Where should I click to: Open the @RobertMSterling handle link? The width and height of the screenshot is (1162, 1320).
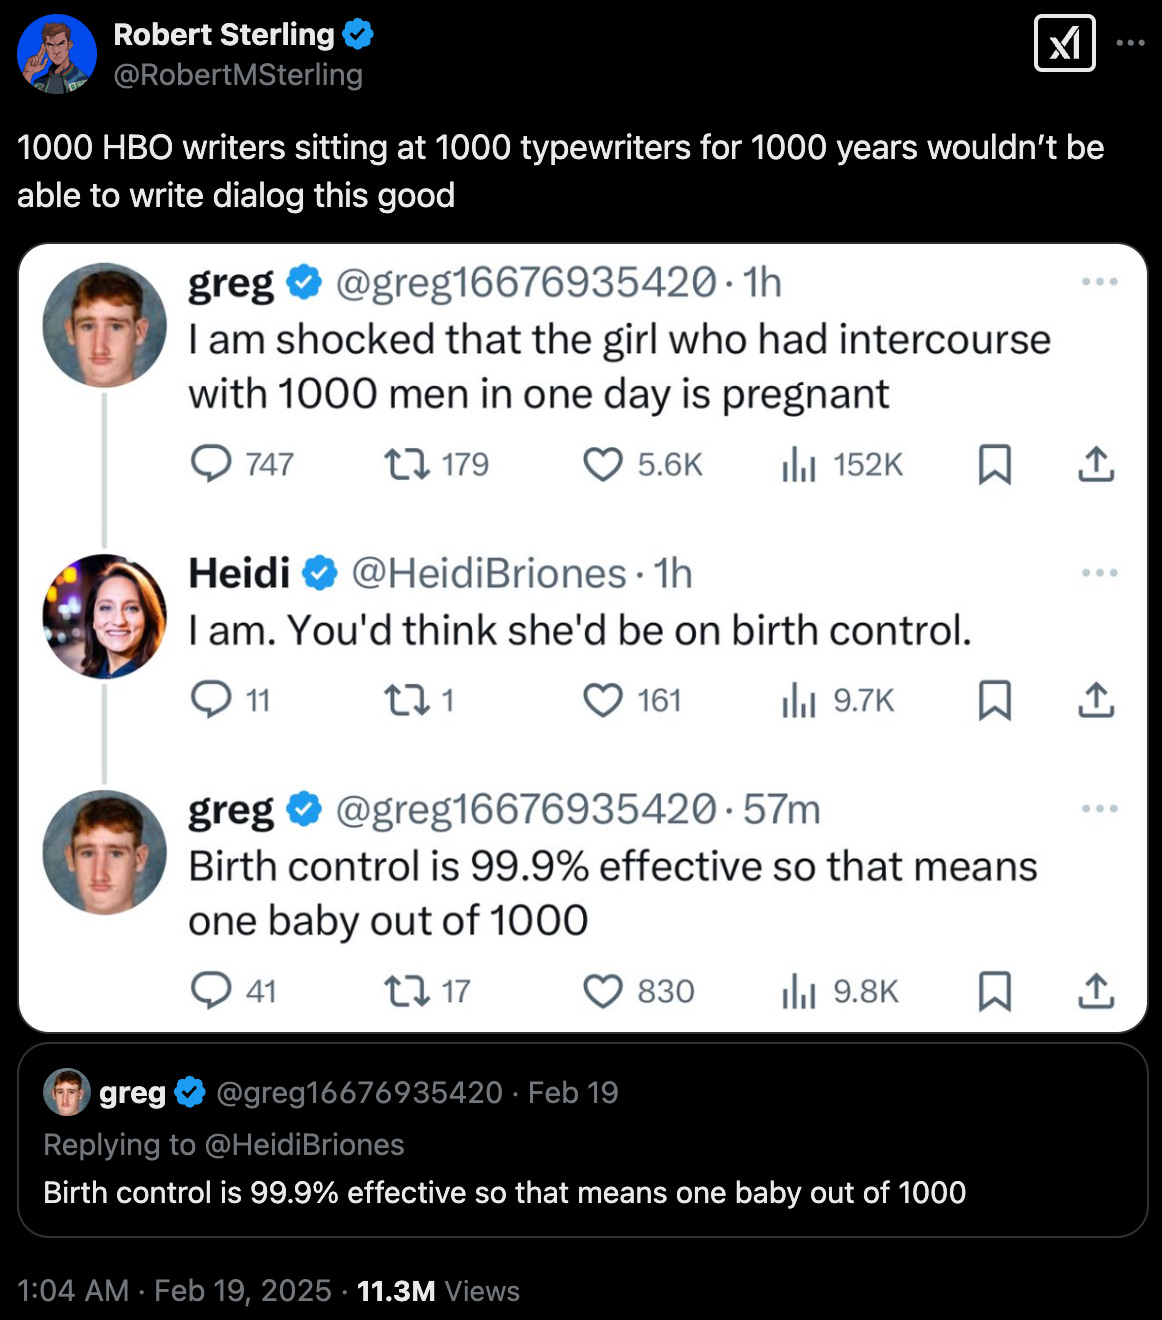(x=238, y=75)
